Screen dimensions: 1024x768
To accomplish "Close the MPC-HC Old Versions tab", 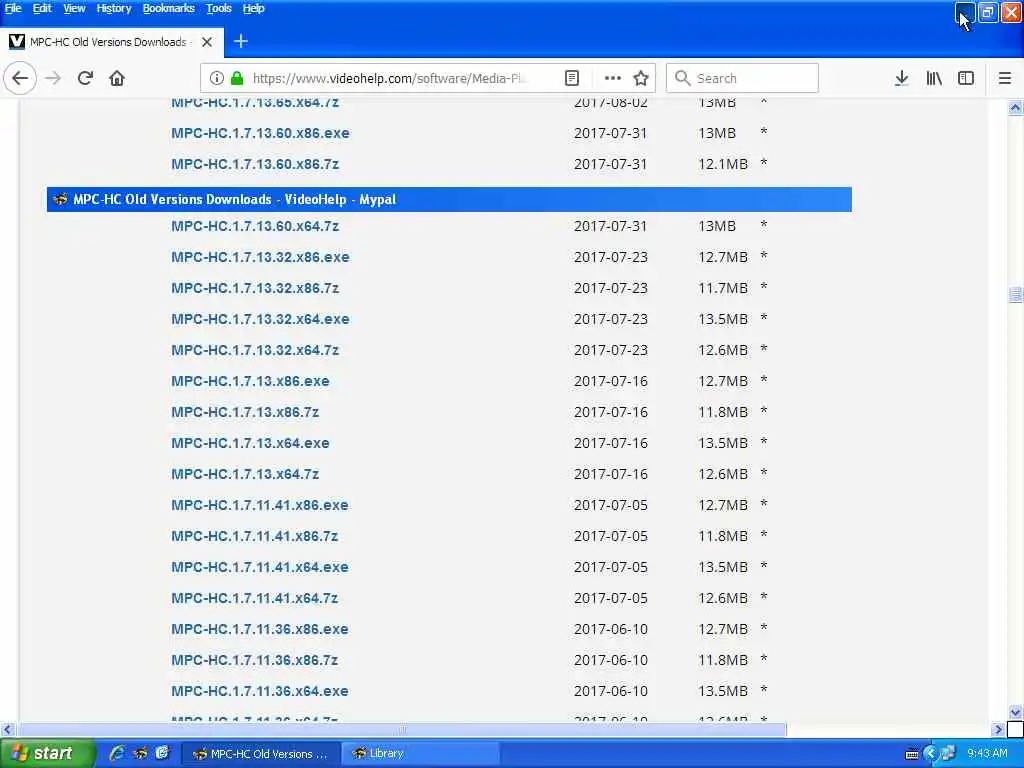I will tap(207, 42).
